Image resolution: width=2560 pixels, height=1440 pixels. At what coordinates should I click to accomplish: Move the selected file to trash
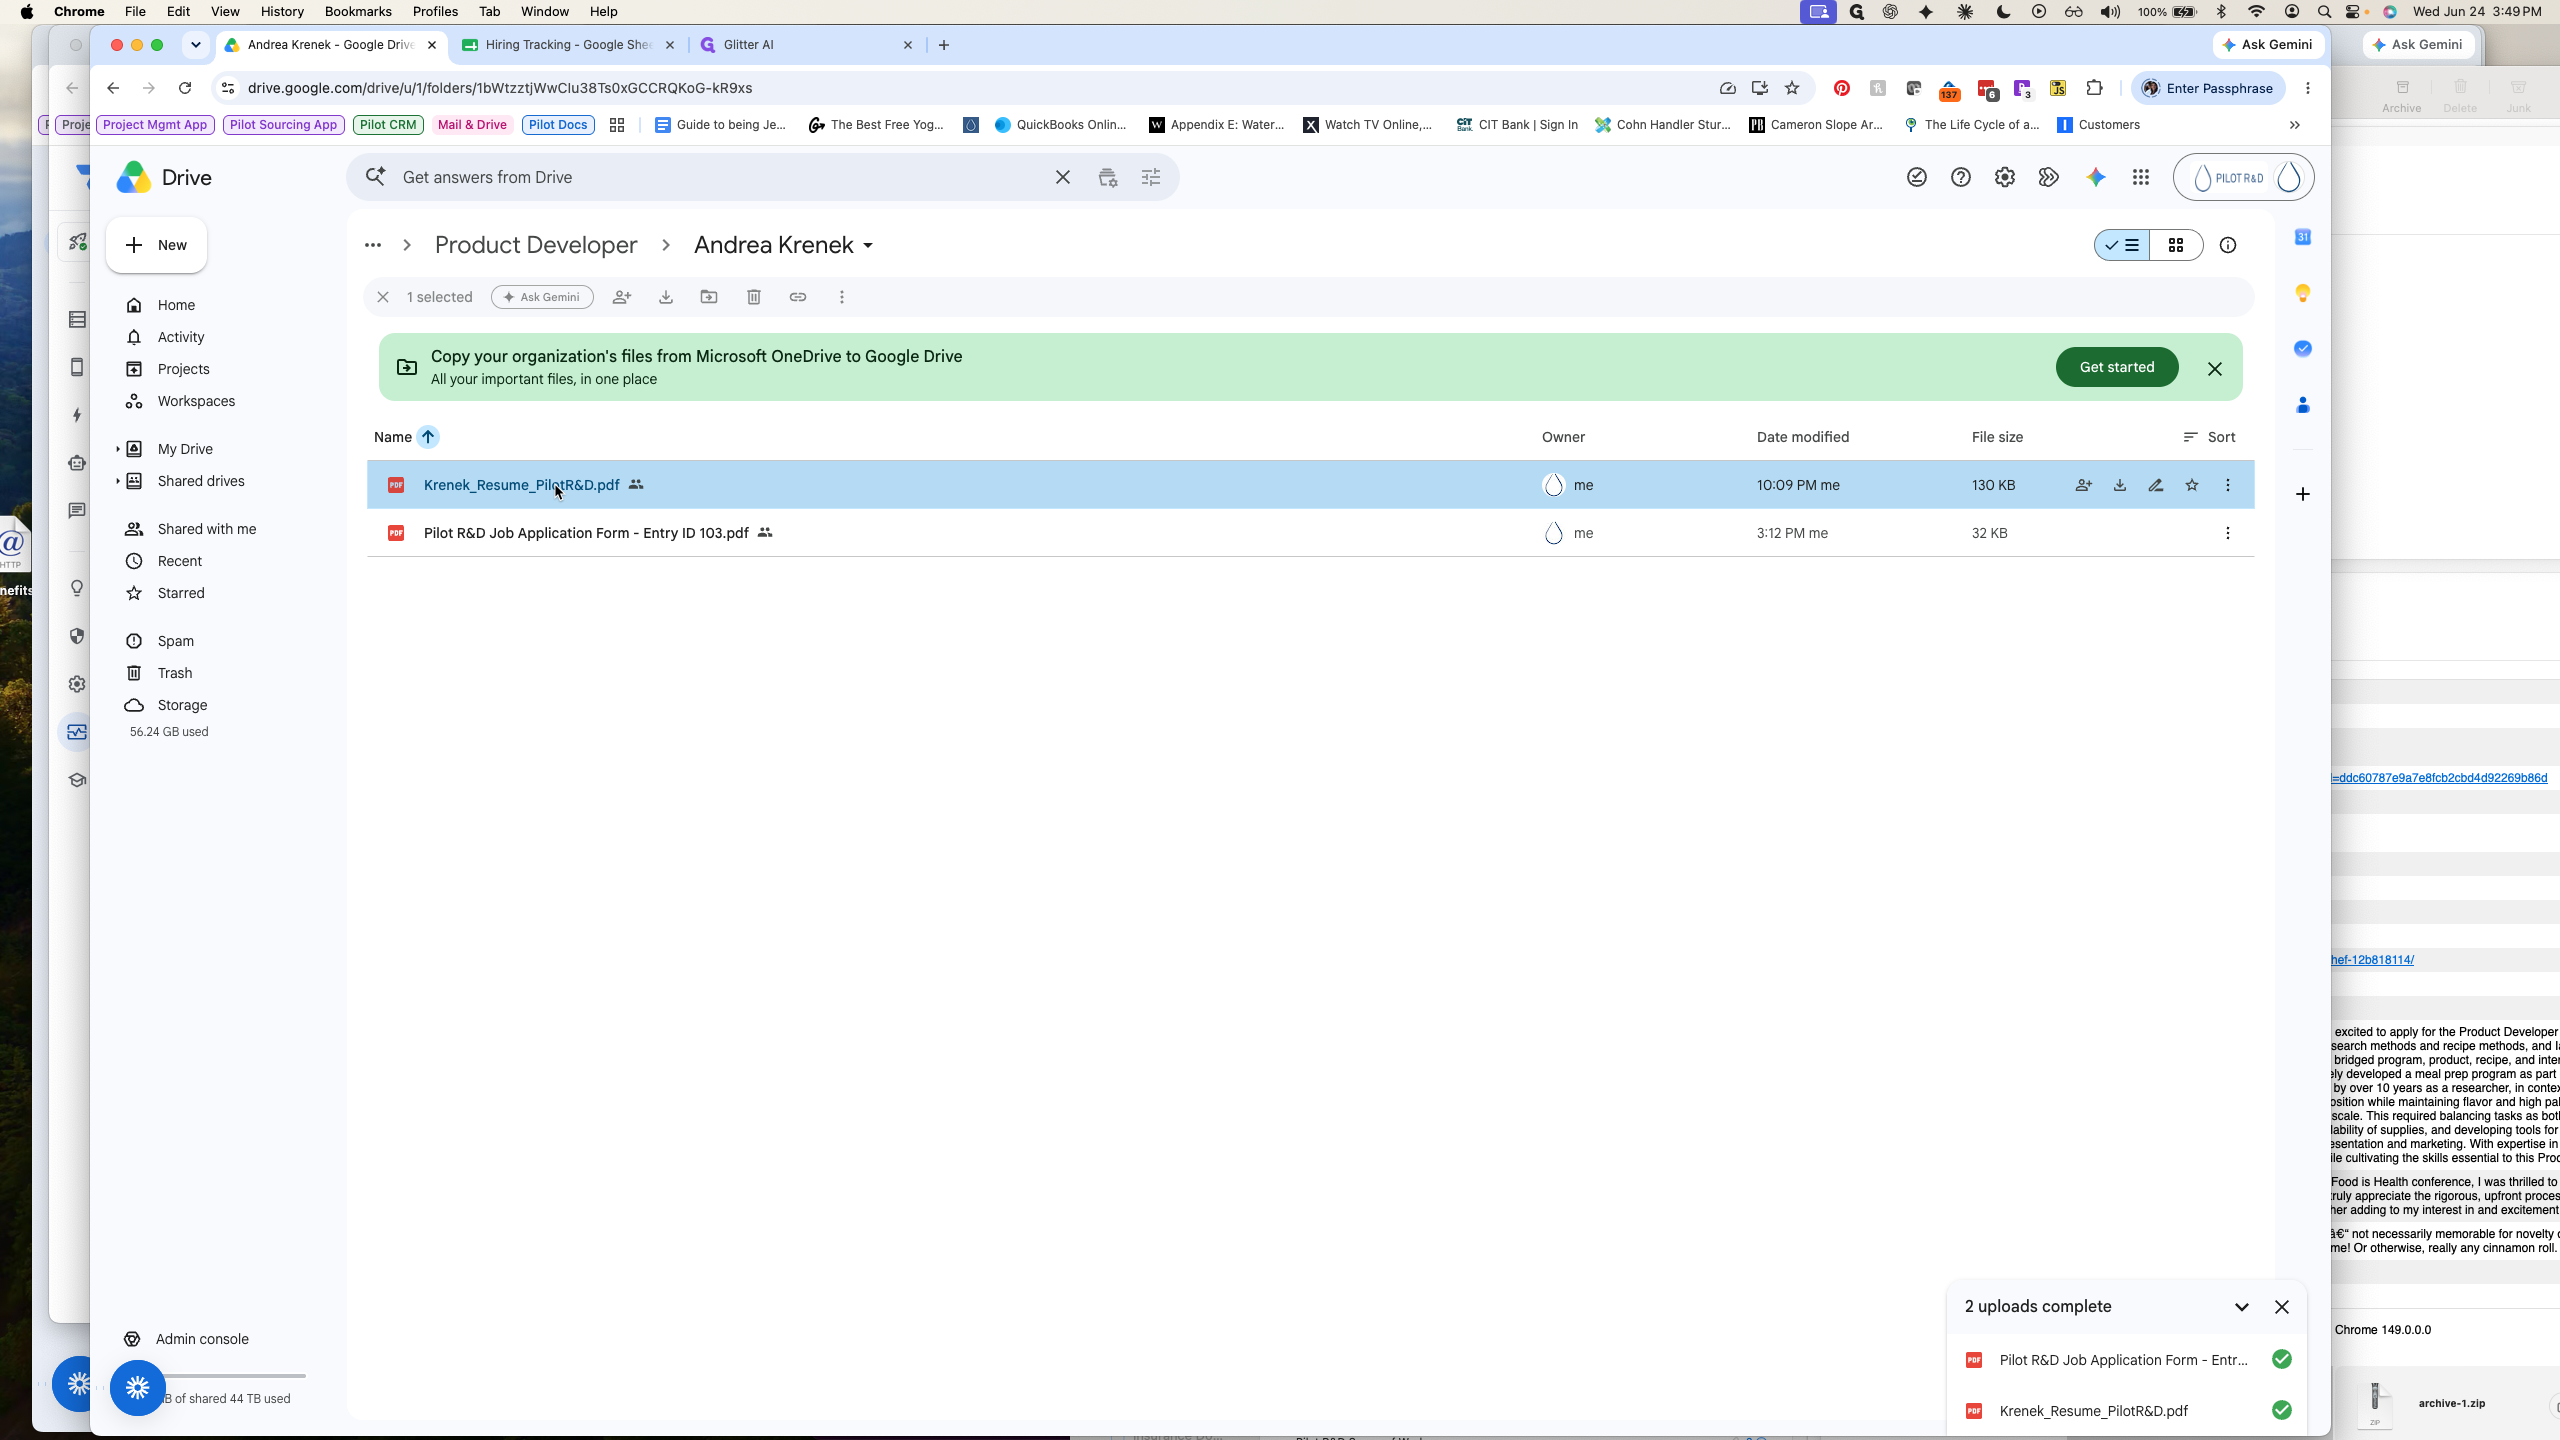click(x=754, y=297)
